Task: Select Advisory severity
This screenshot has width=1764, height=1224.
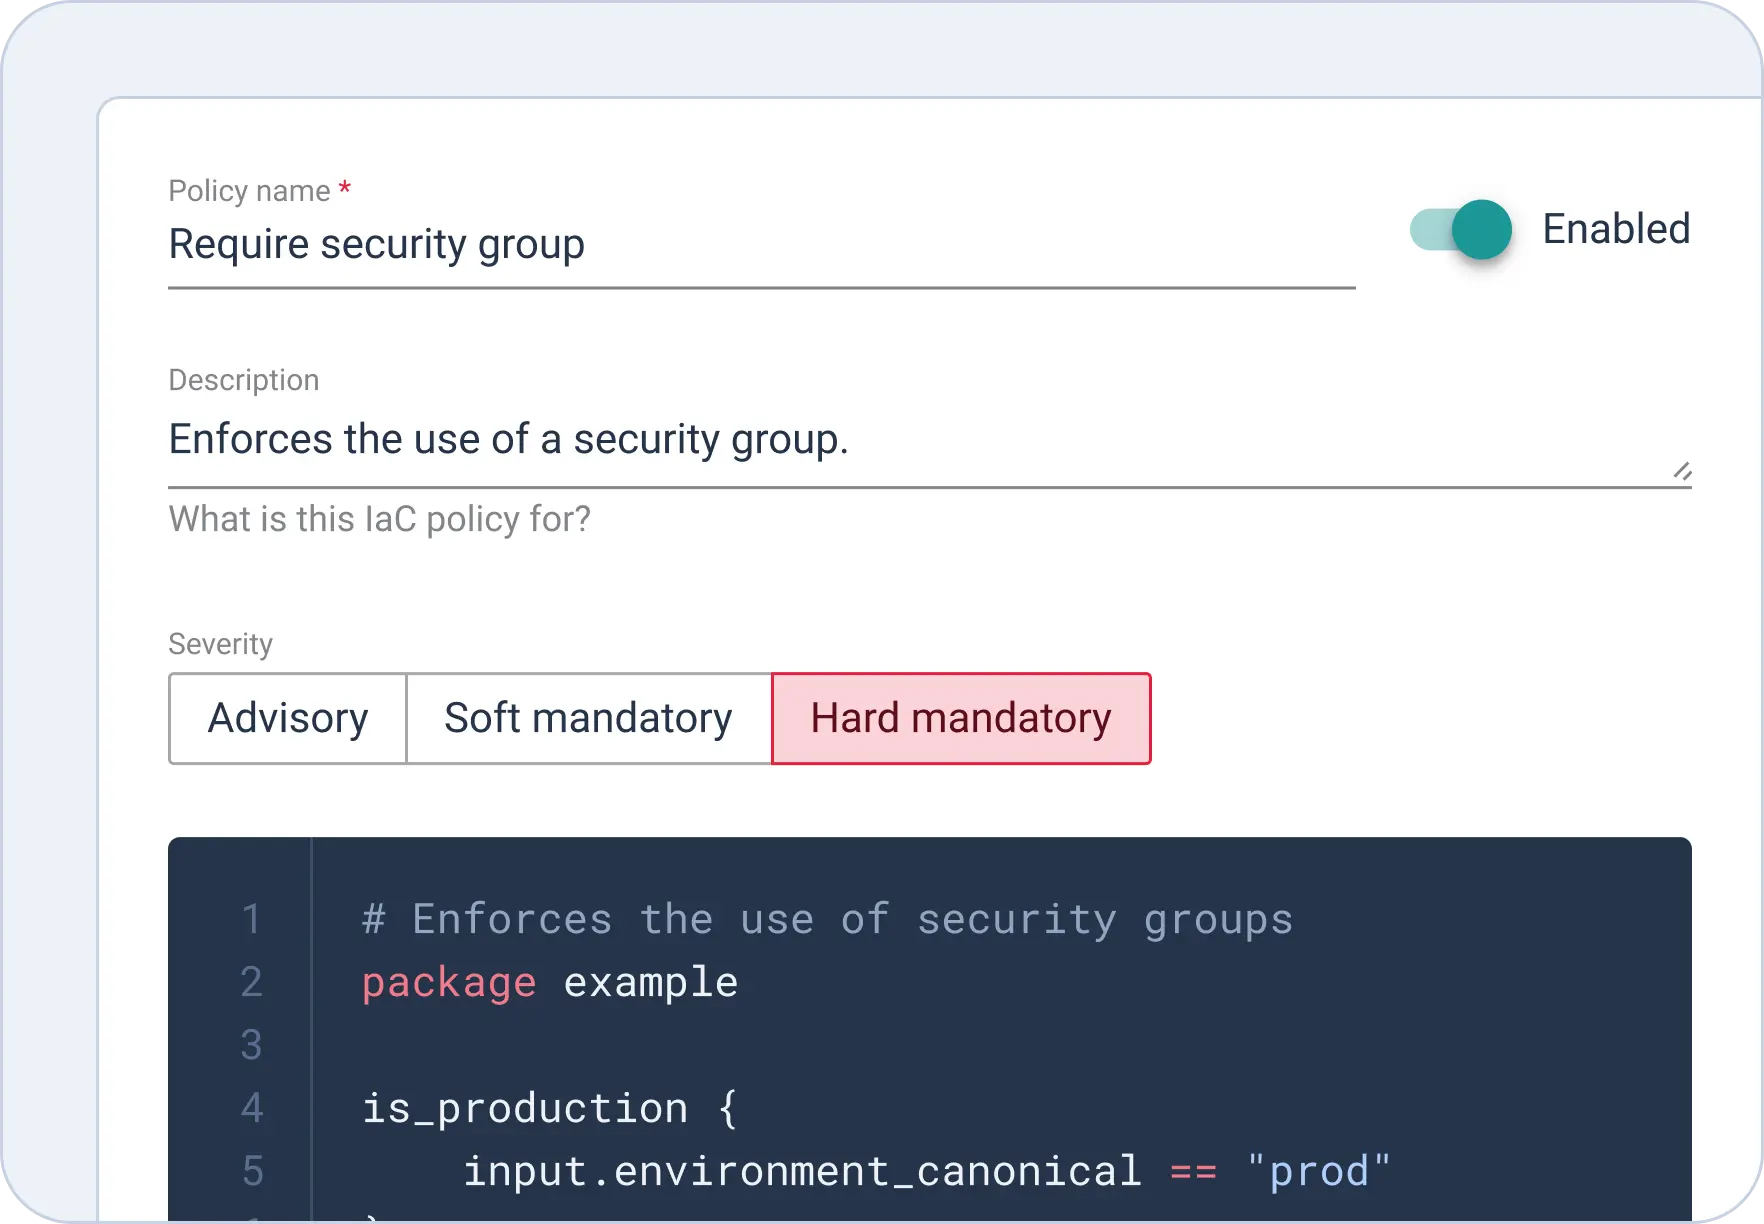Action: click(x=288, y=719)
